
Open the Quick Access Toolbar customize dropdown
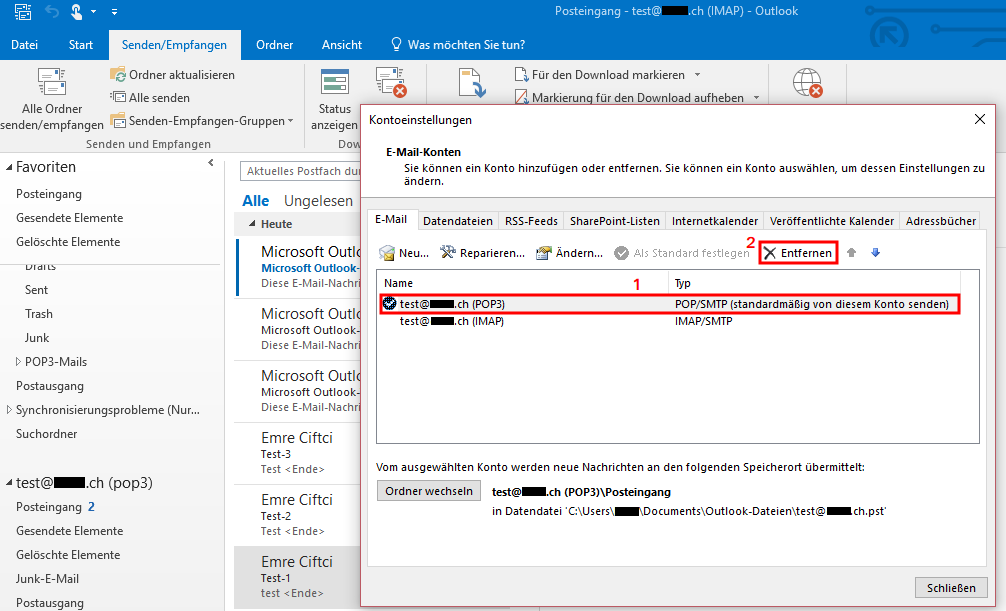[114, 12]
